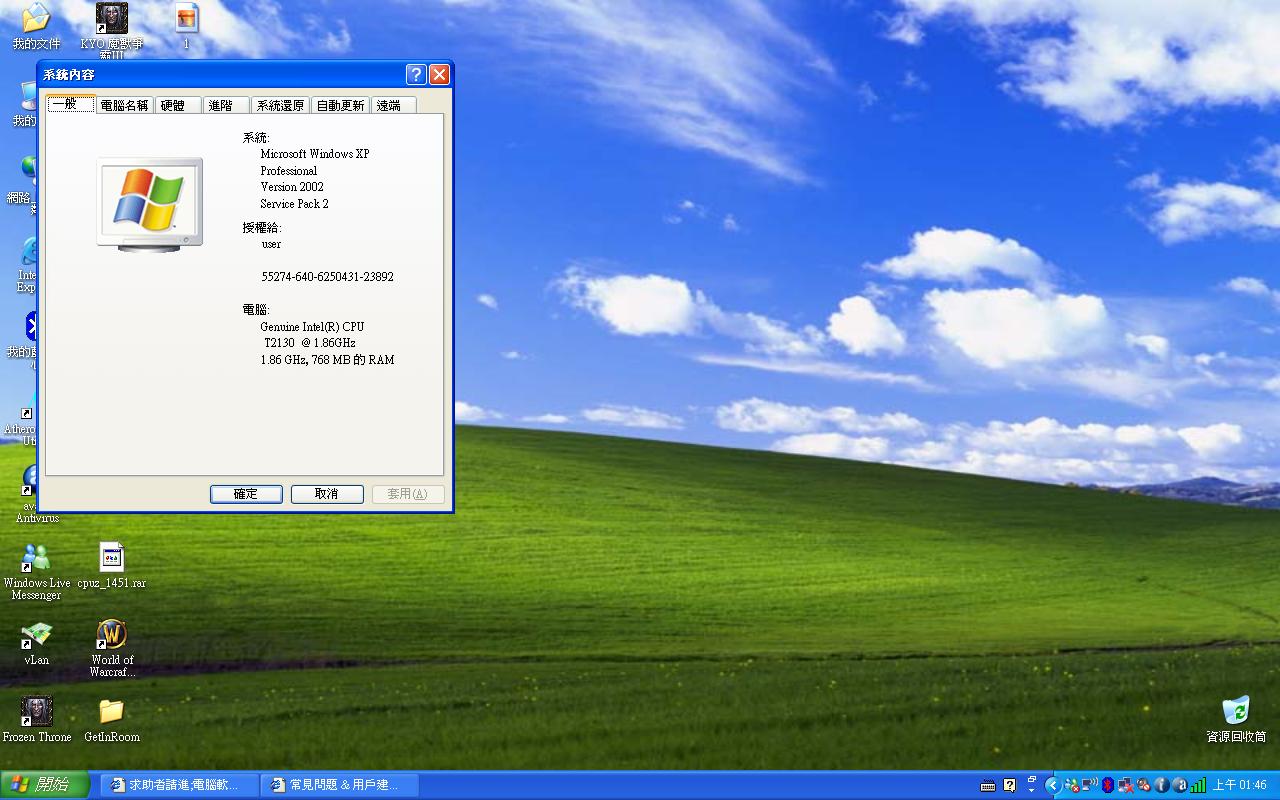
Task: Click the KYO 魔獸爭霸III desktop shortcut
Action: pos(111,19)
